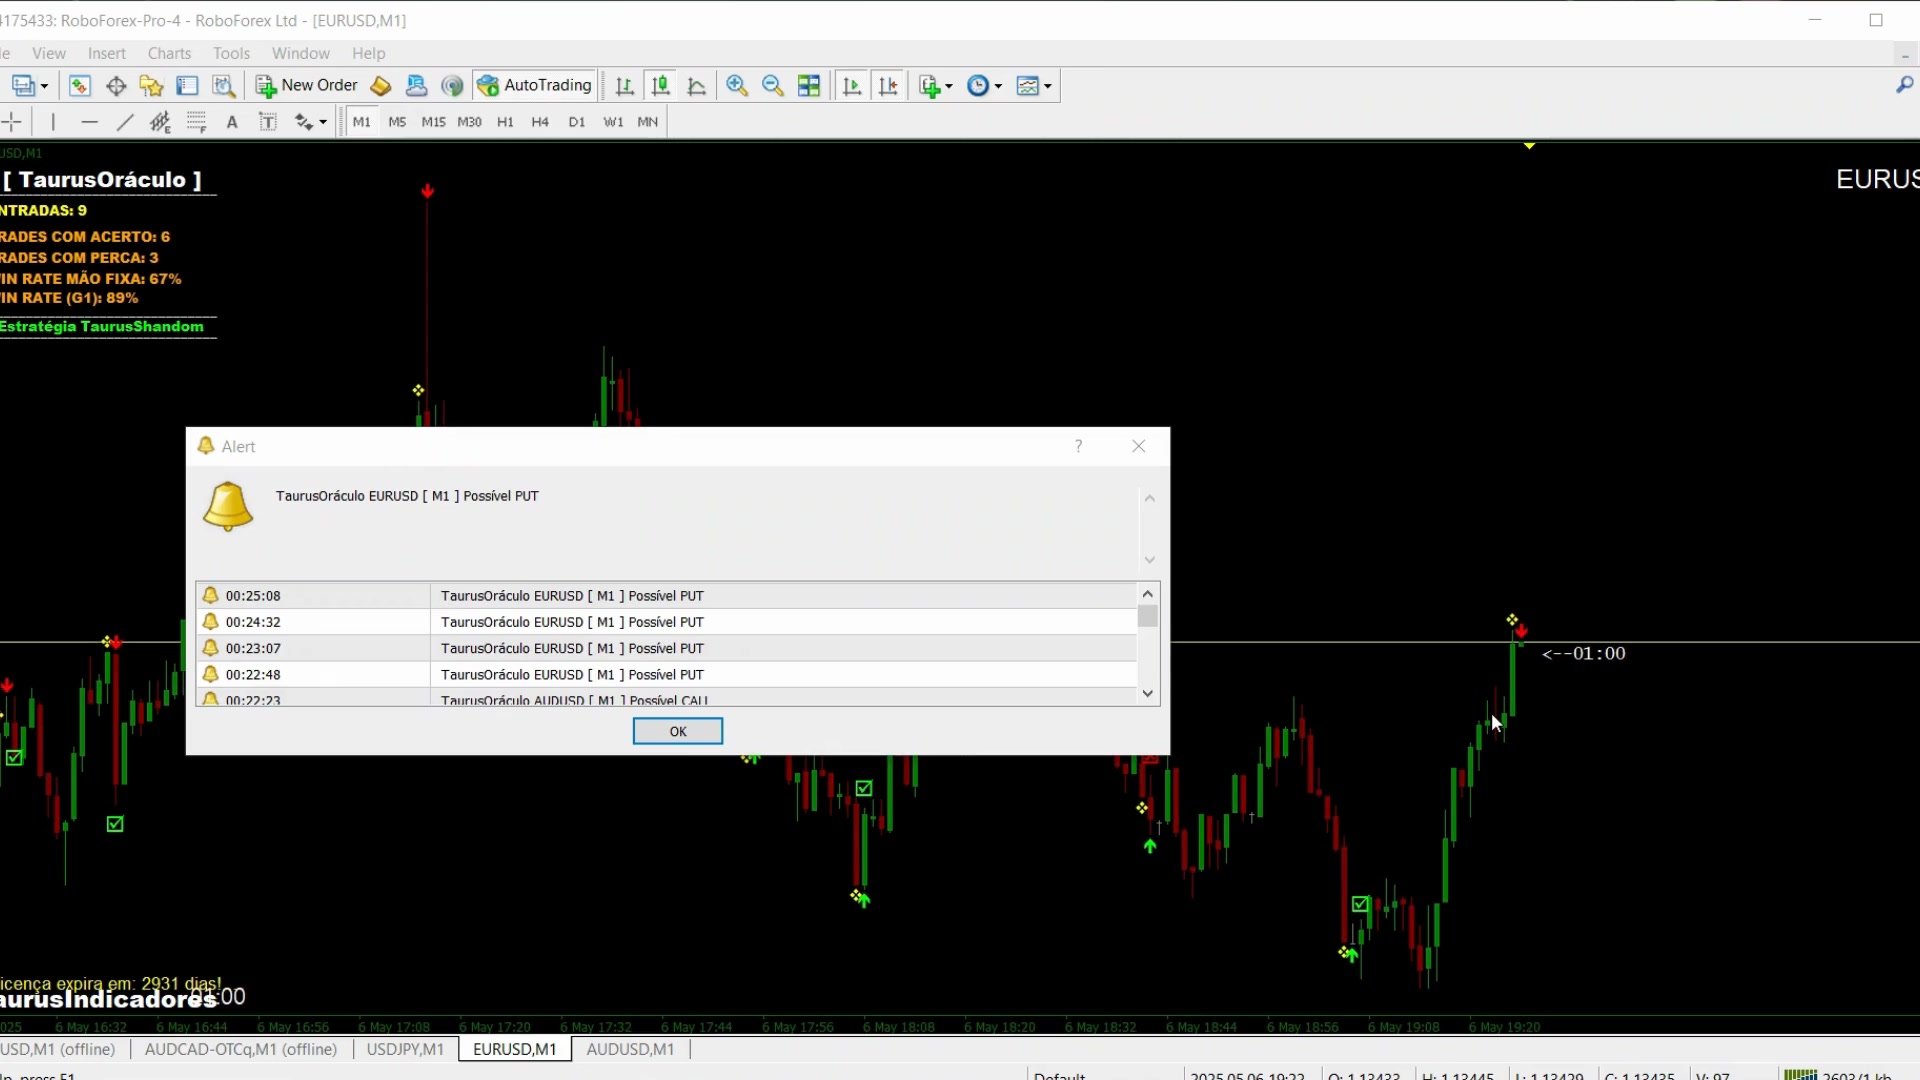Zoom in on the chart
The height and width of the screenshot is (1080, 1920).
[x=737, y=86]
